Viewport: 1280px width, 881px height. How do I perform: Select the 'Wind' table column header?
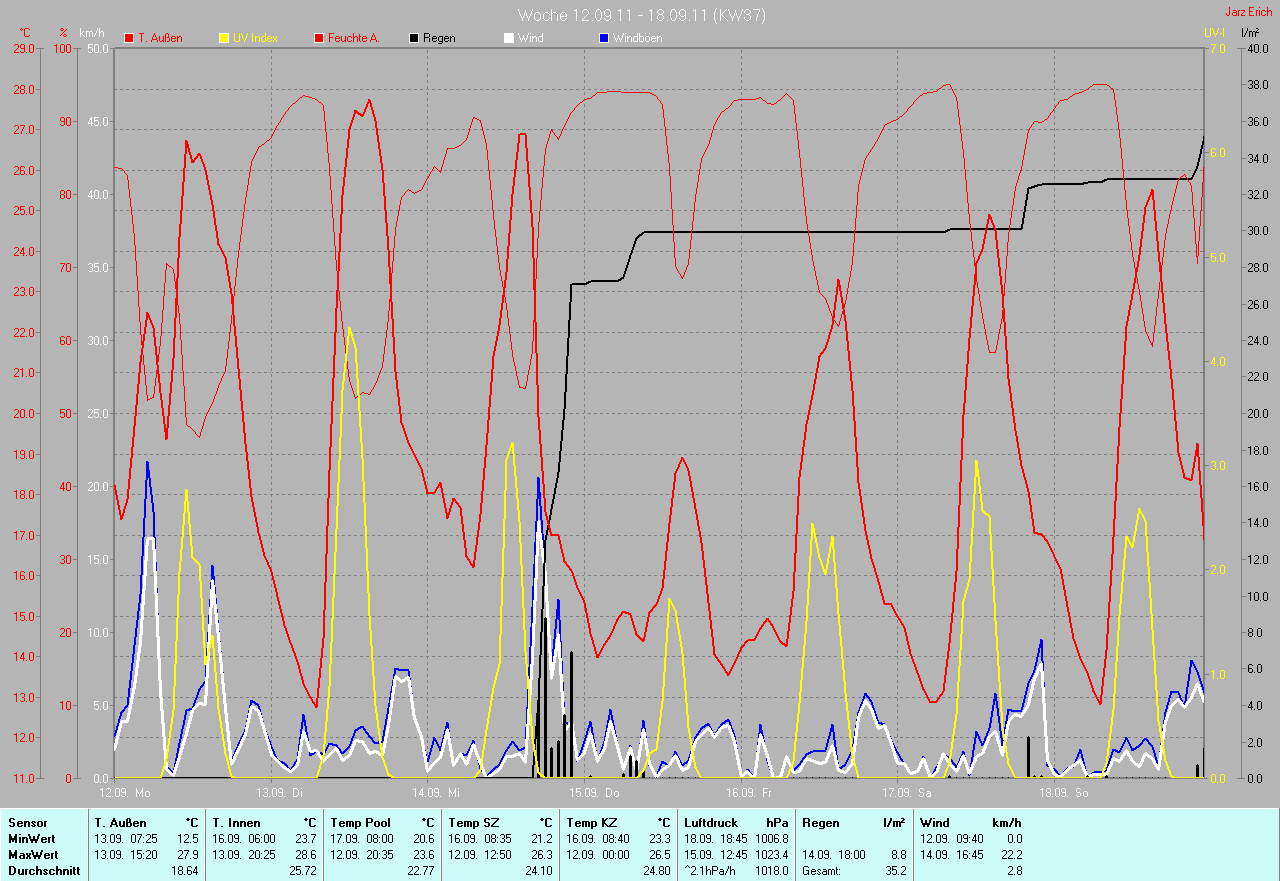pyautogui.click(x=935, y=822)
